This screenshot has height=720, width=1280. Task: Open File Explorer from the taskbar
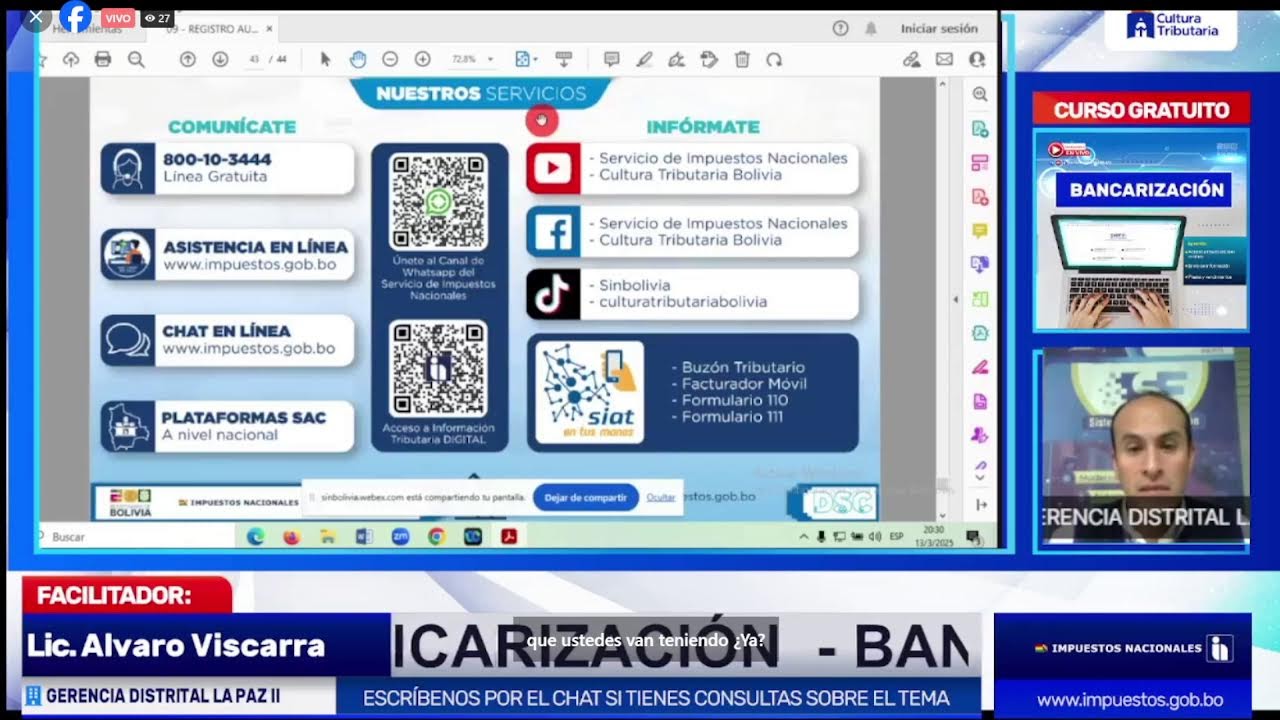point(327,537)
